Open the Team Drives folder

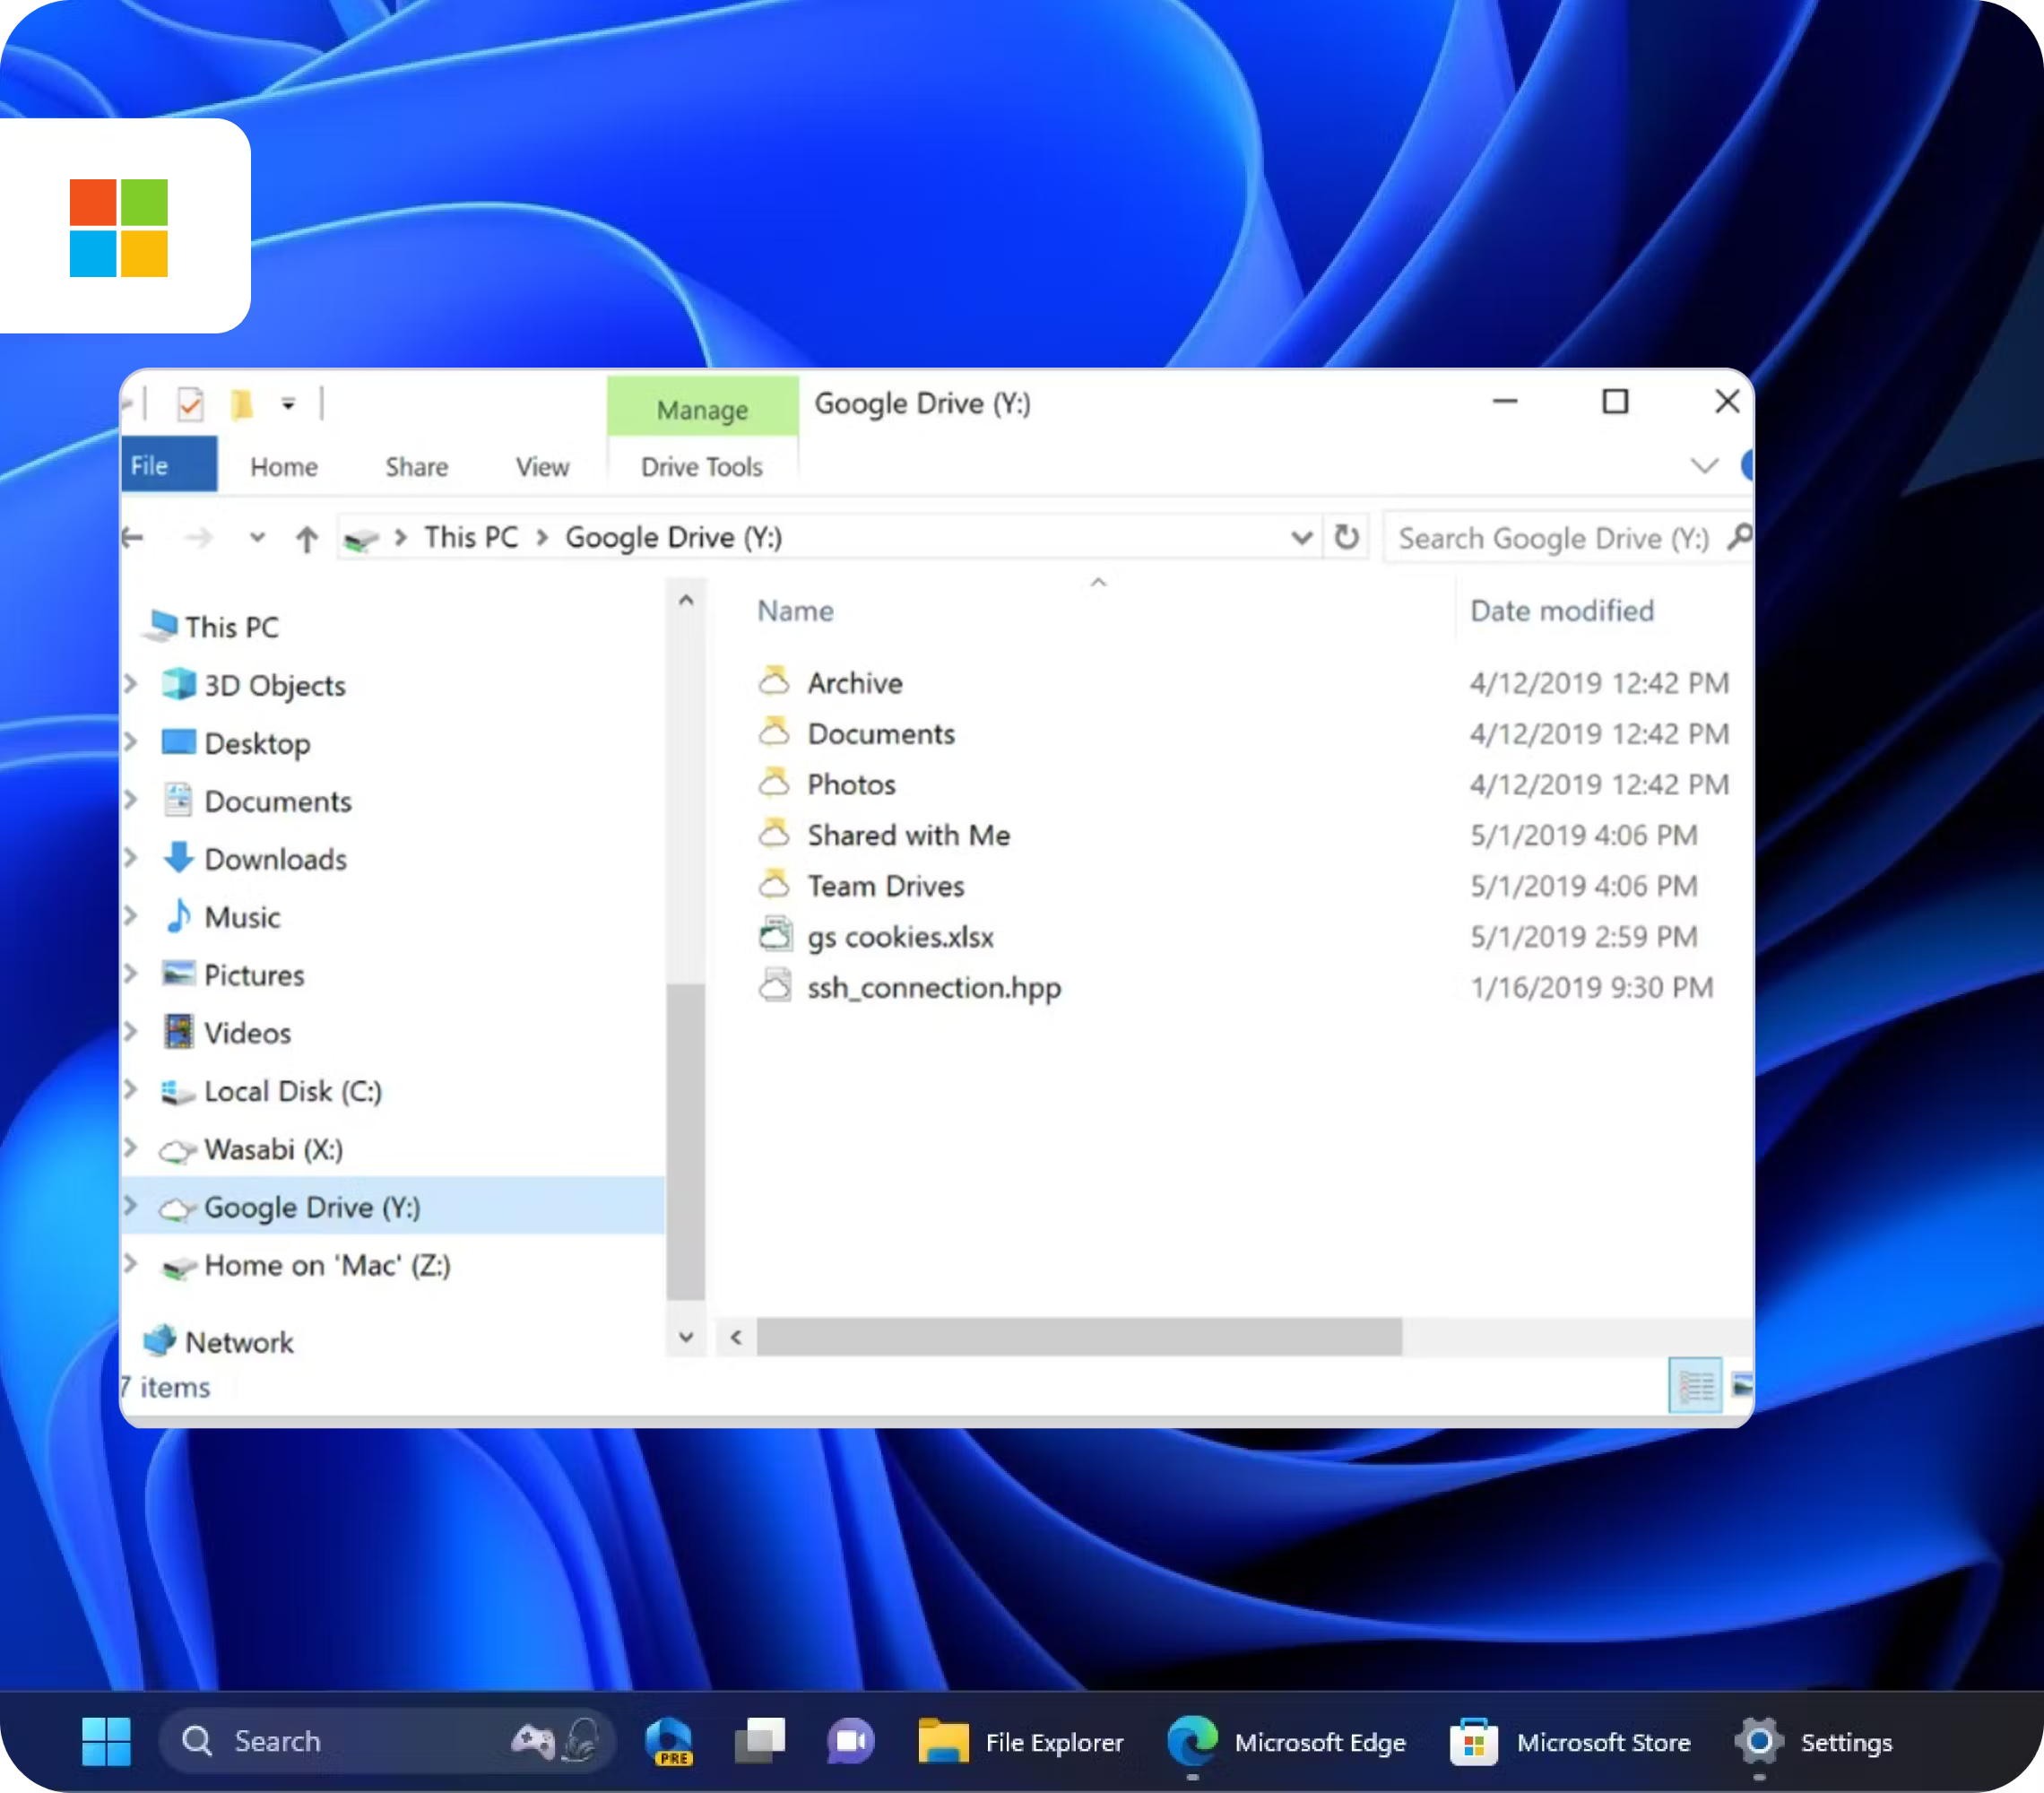(x=885, y=886)
